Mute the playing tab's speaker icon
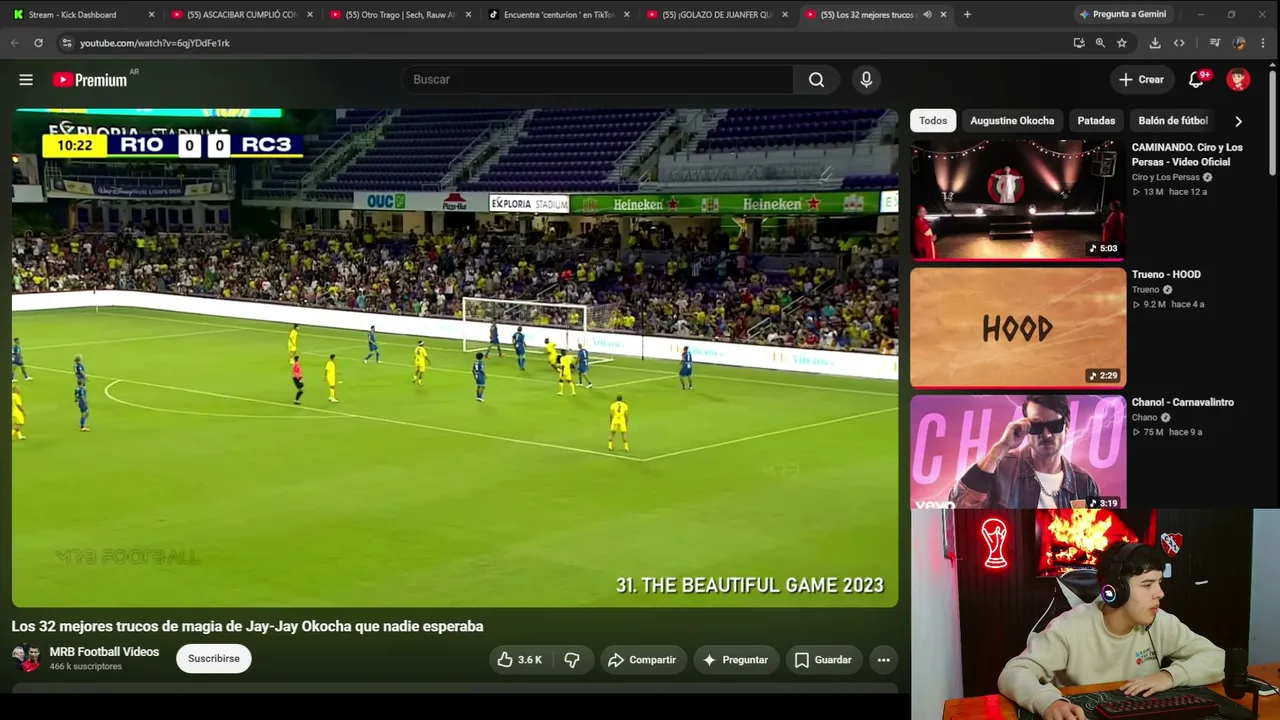1280x720 pixels. click(x=927, y=15)
